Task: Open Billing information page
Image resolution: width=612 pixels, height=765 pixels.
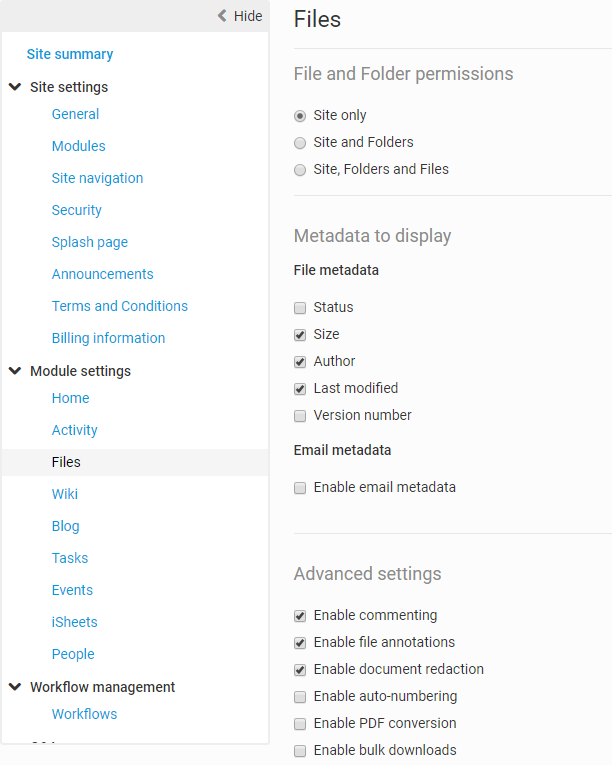Action: click(109, 338)
